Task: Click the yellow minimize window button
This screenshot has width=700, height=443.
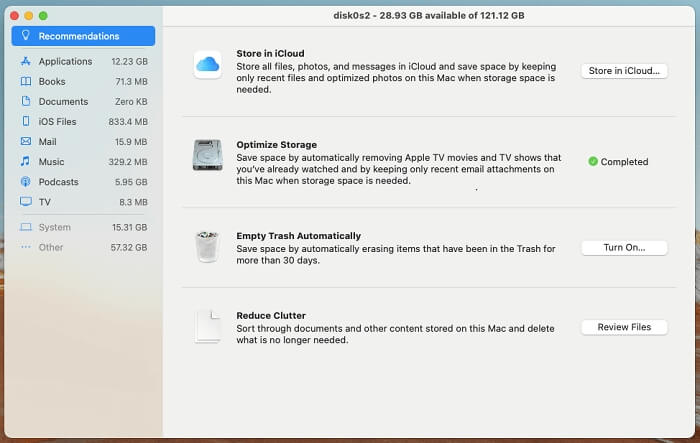Action: point(29,16)
